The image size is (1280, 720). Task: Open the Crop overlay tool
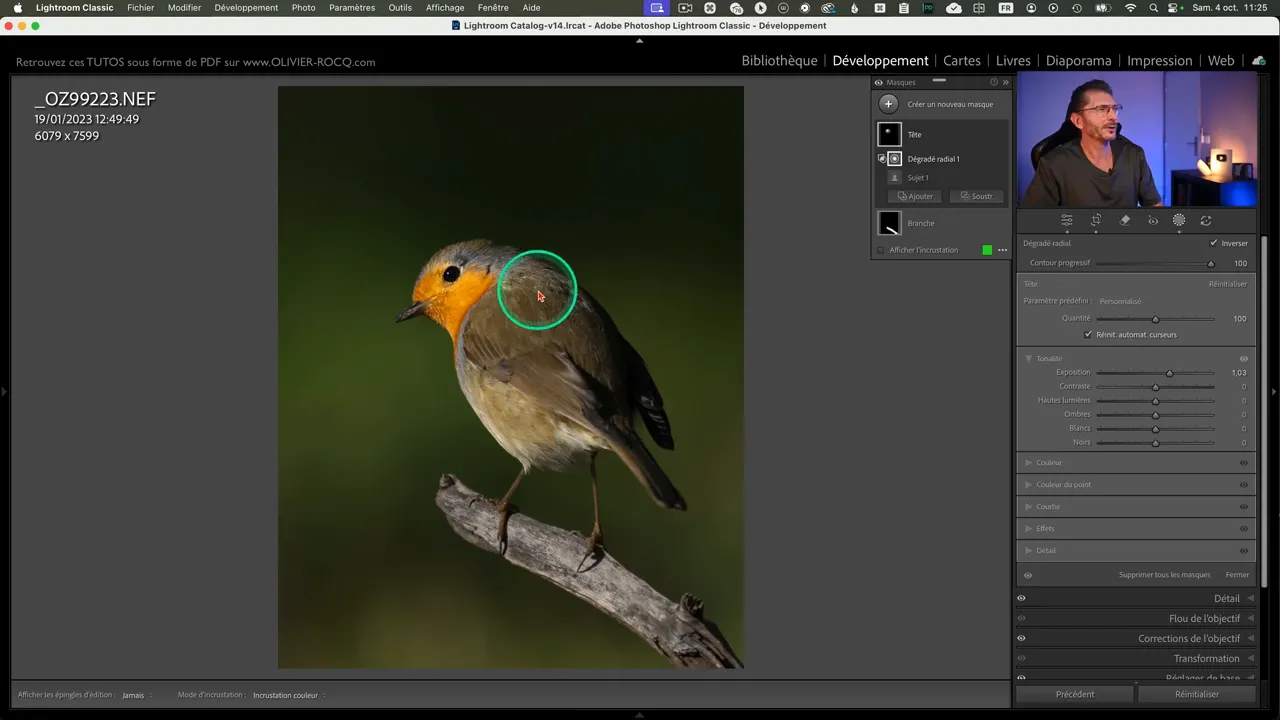pos(1096,221)
